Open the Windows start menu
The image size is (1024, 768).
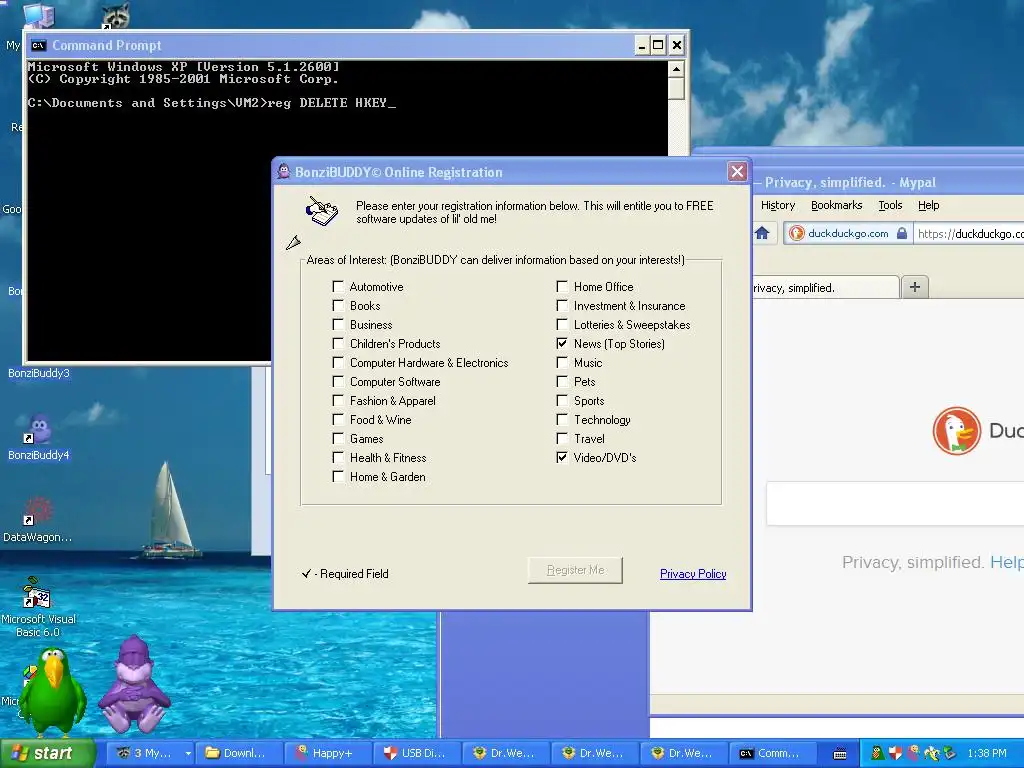click(48, 753)
